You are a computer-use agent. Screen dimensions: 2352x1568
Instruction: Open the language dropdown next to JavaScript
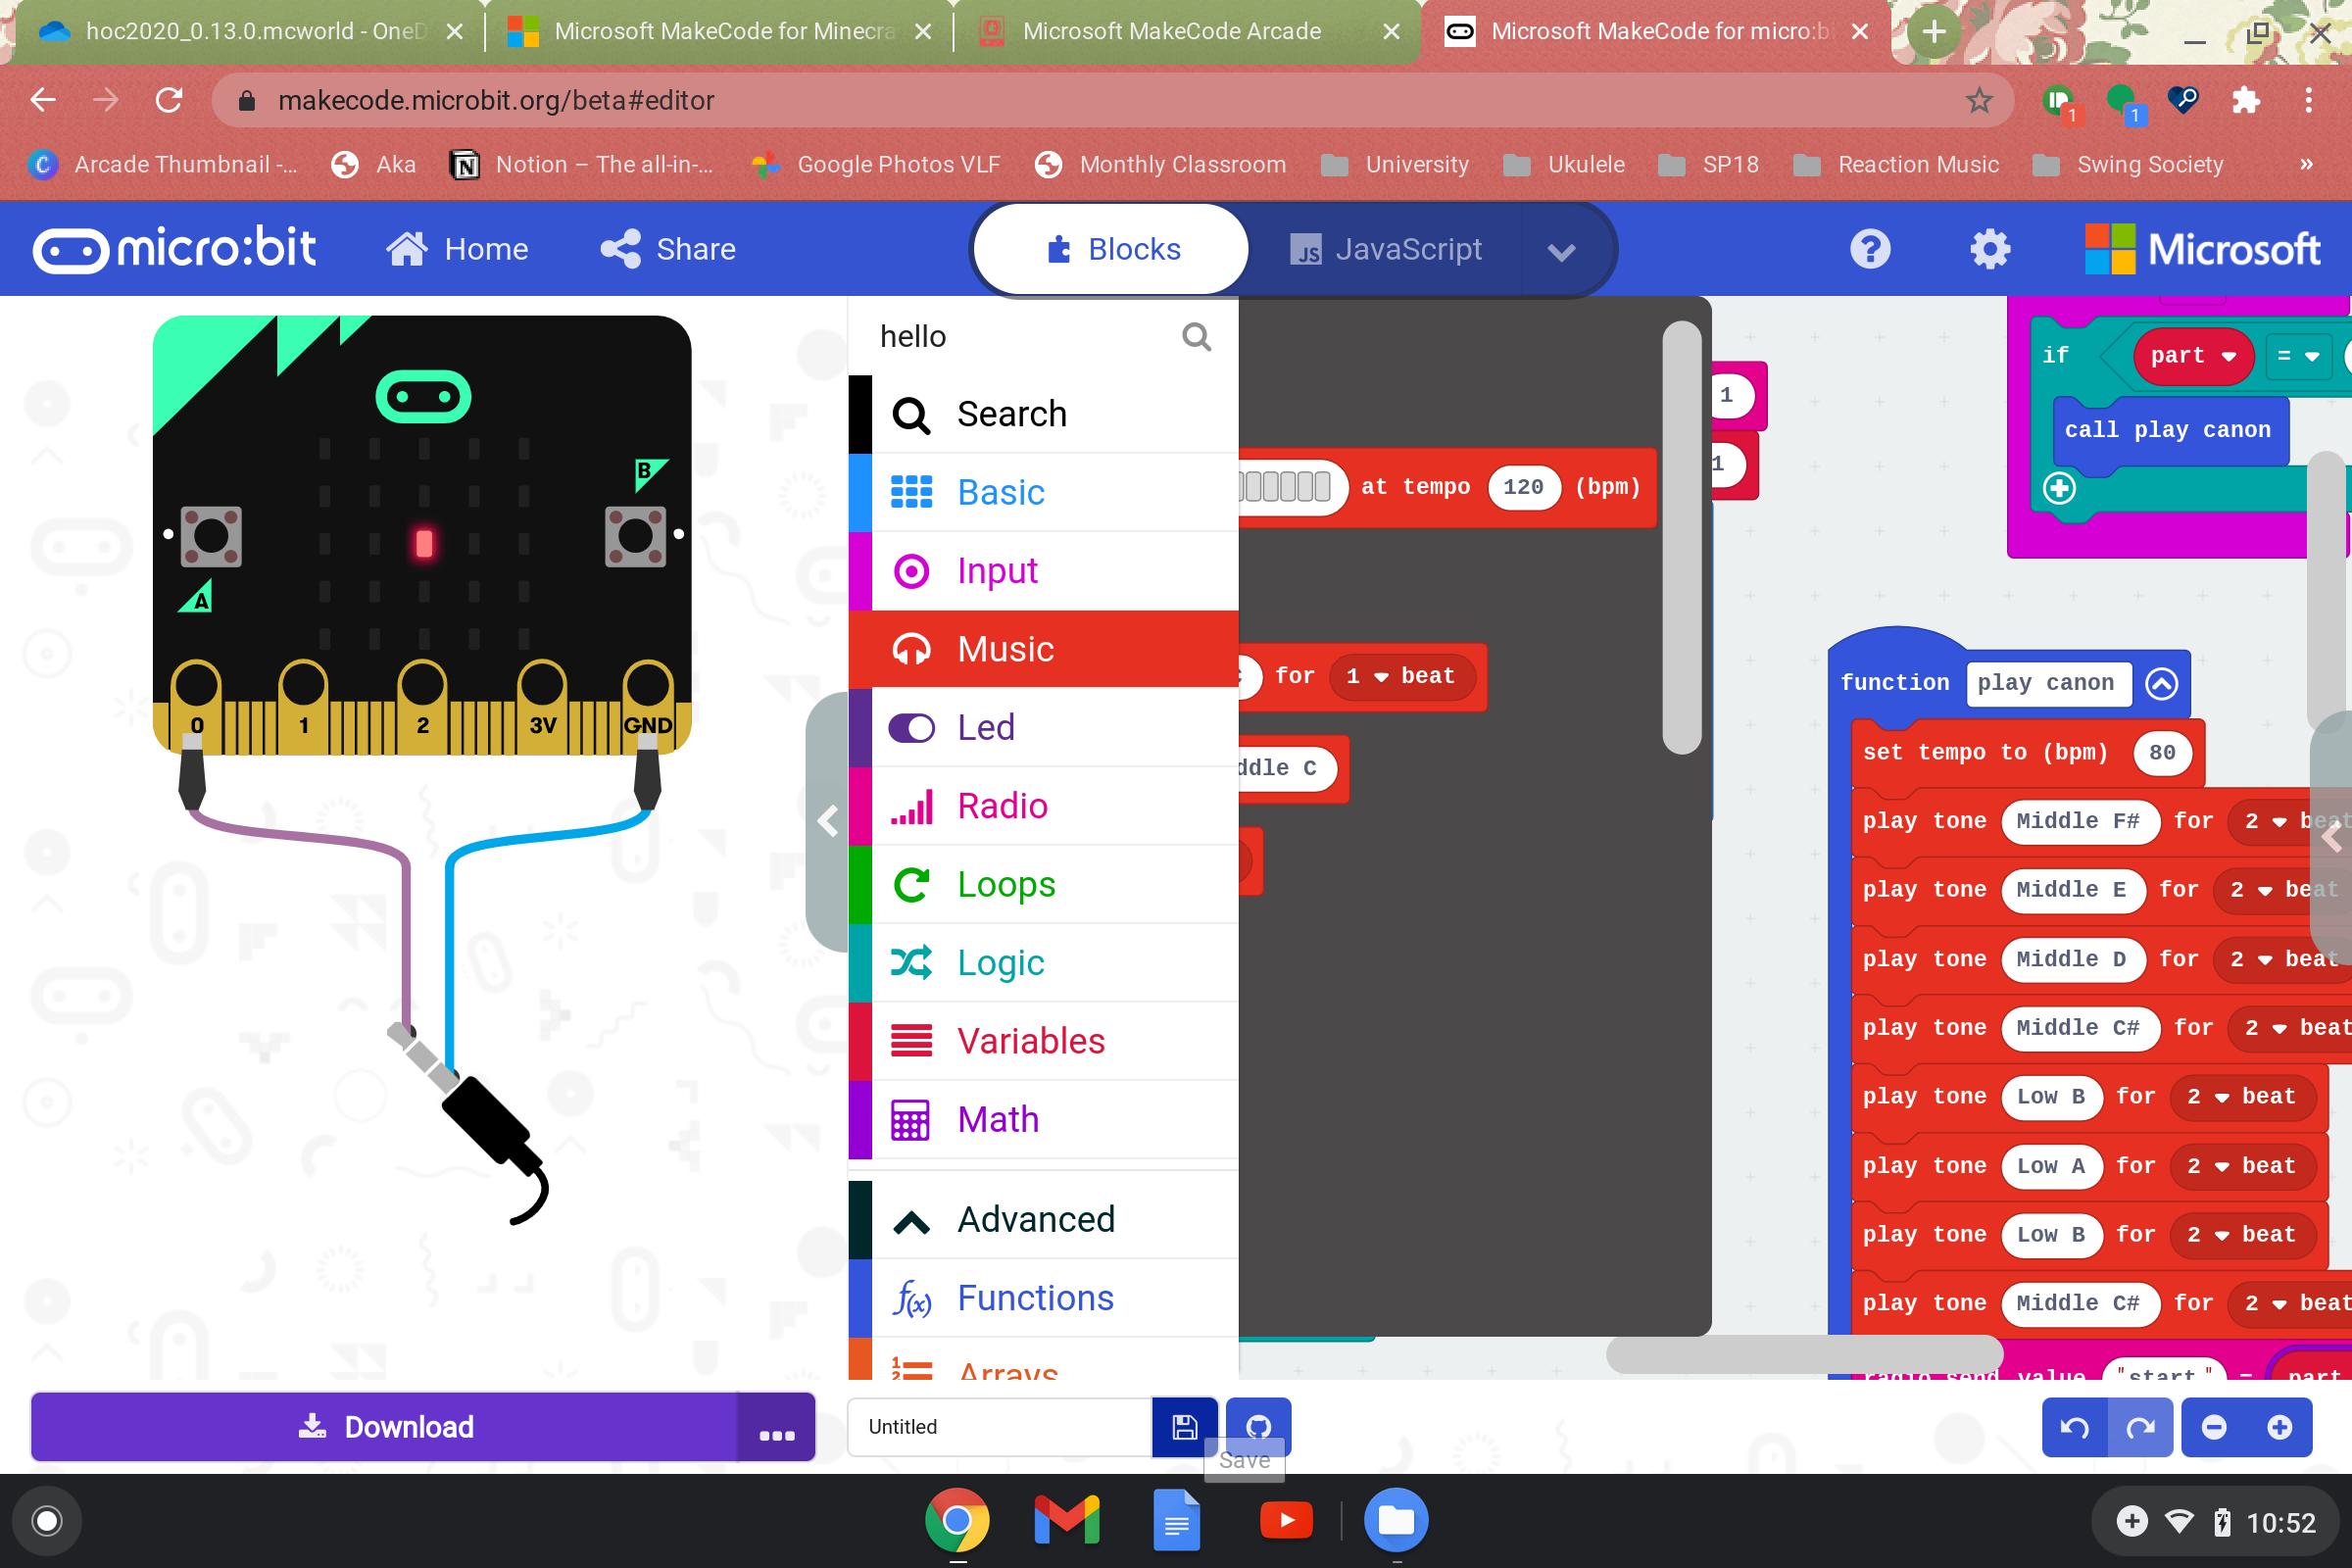[1561, 251]
